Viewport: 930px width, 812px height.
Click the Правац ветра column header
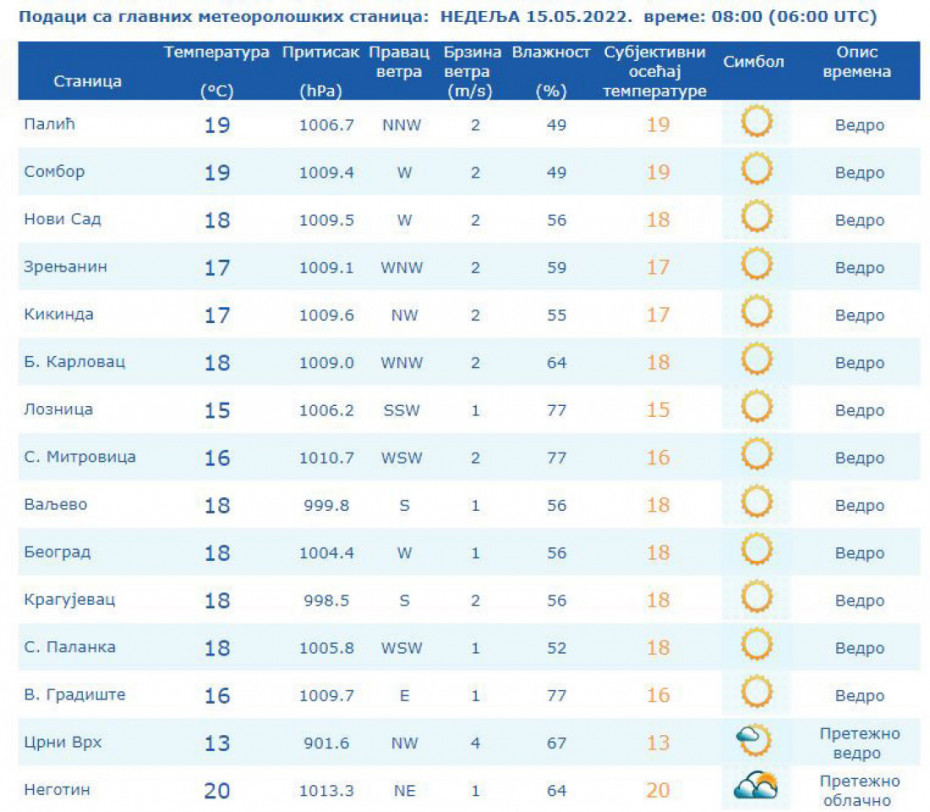399,62
